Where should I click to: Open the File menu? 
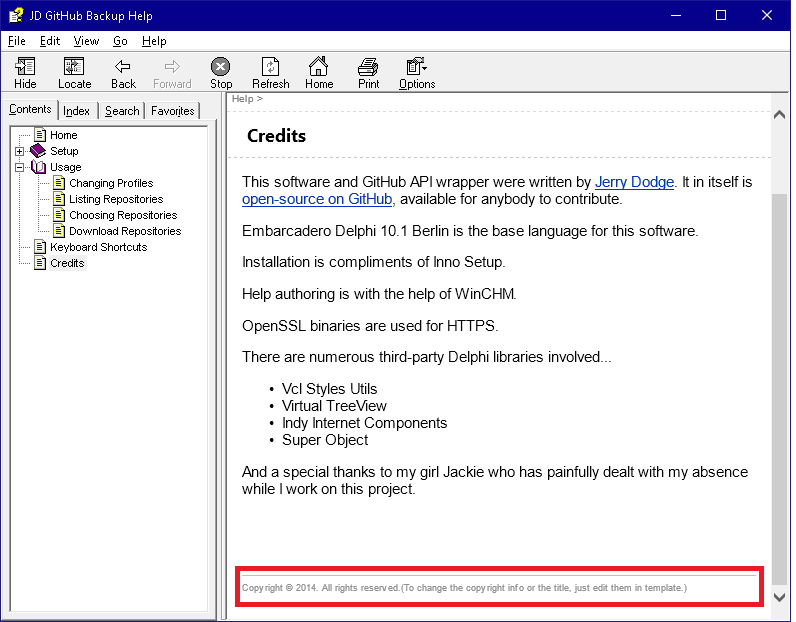(17, 41)
